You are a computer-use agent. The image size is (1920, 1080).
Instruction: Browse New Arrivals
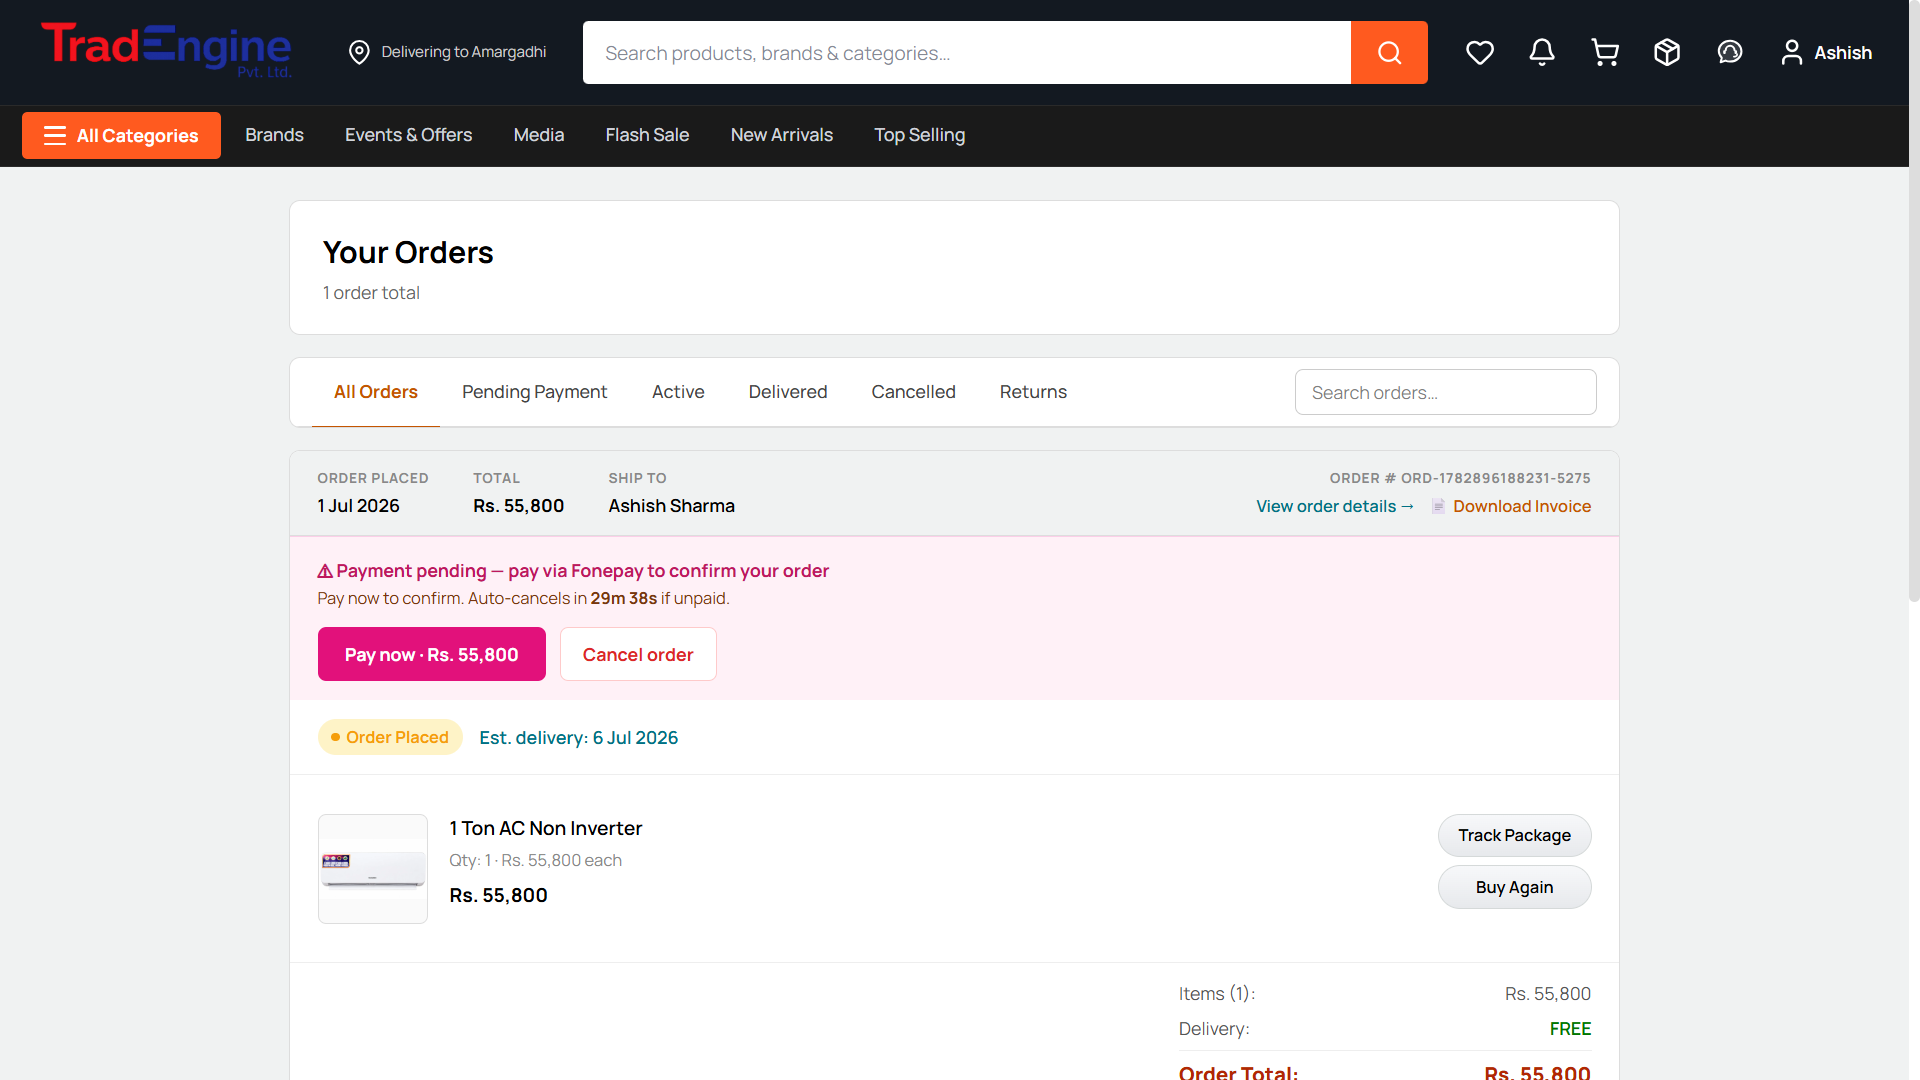pyautogui.click(x=781, y=135)
